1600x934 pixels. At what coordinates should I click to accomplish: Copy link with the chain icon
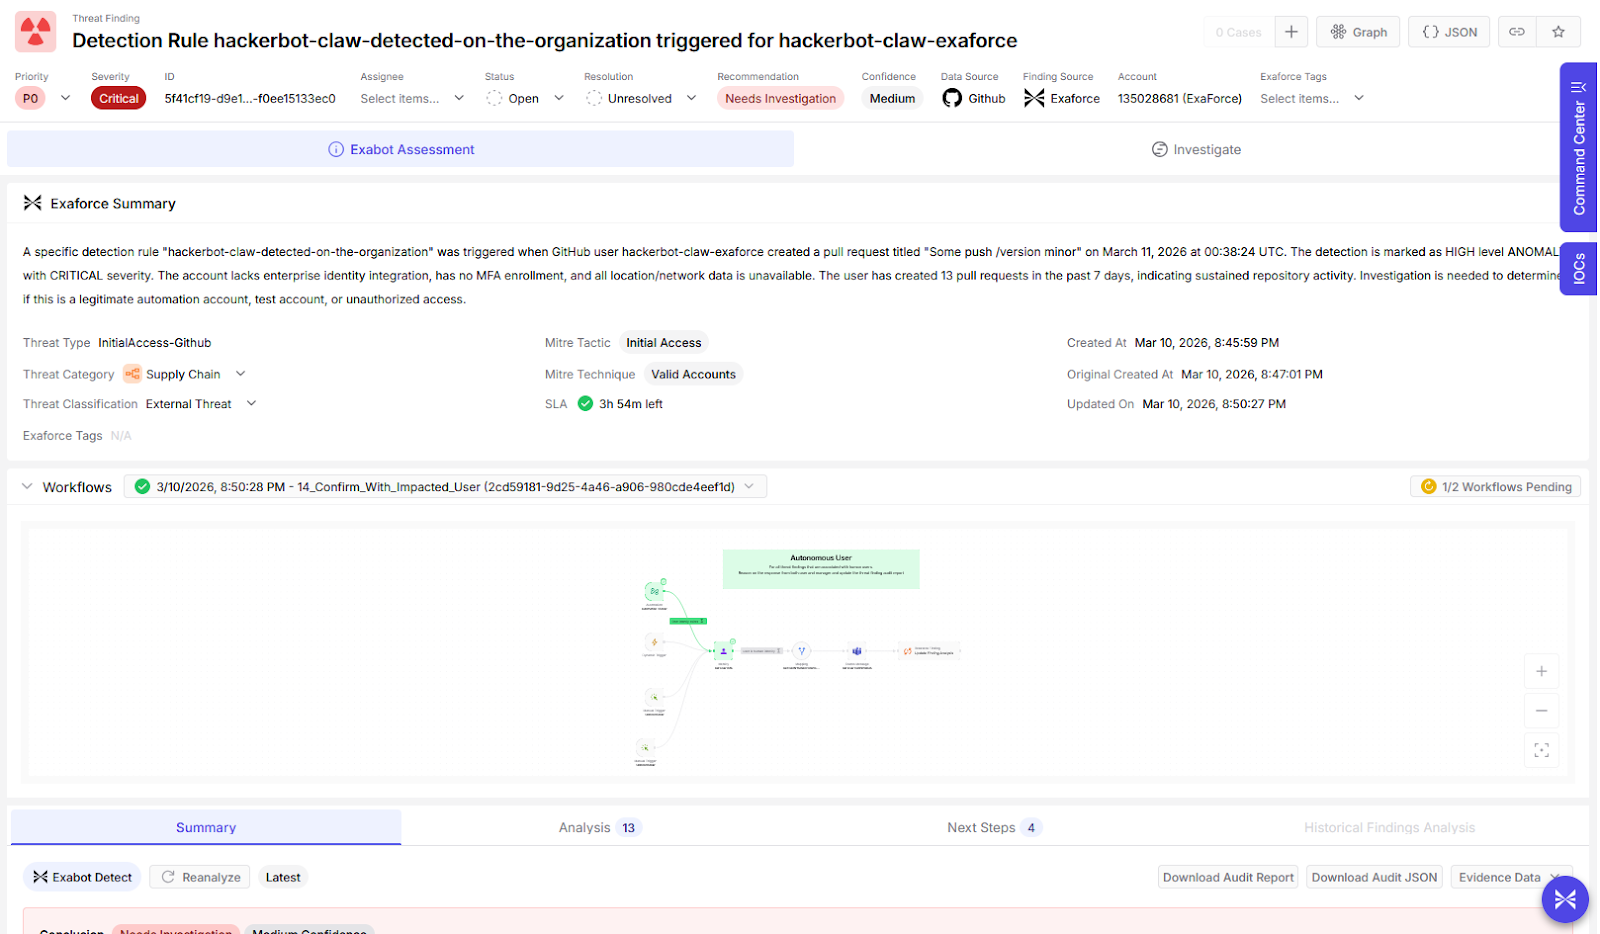pos(1517,32)
